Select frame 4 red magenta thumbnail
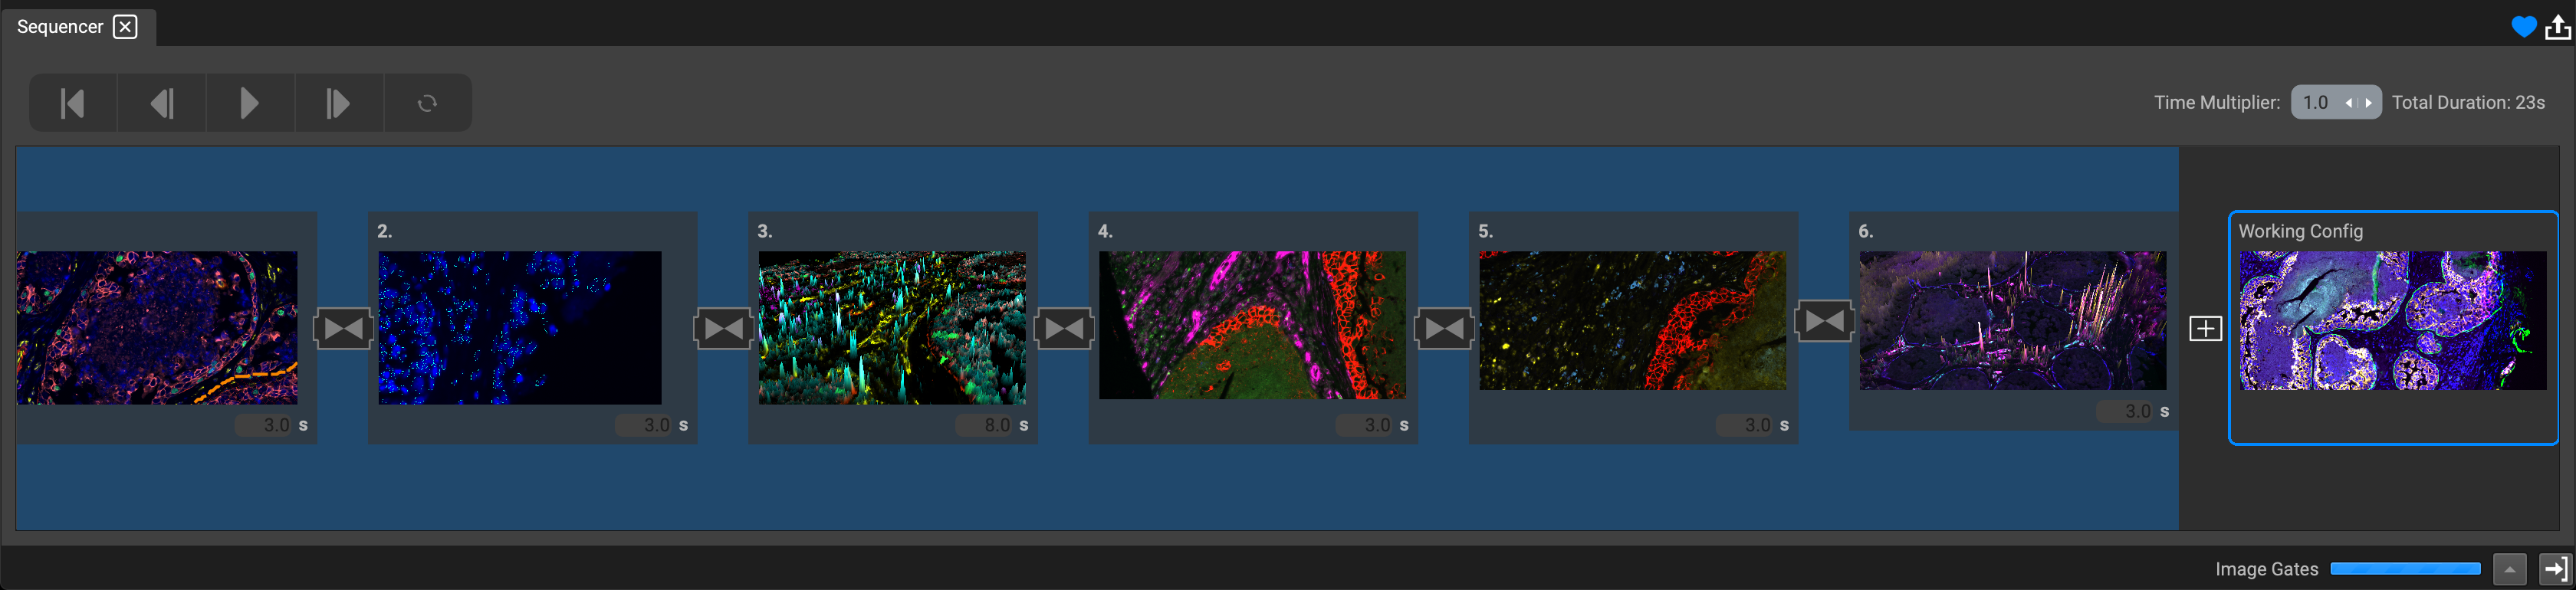 [1252, 325]
